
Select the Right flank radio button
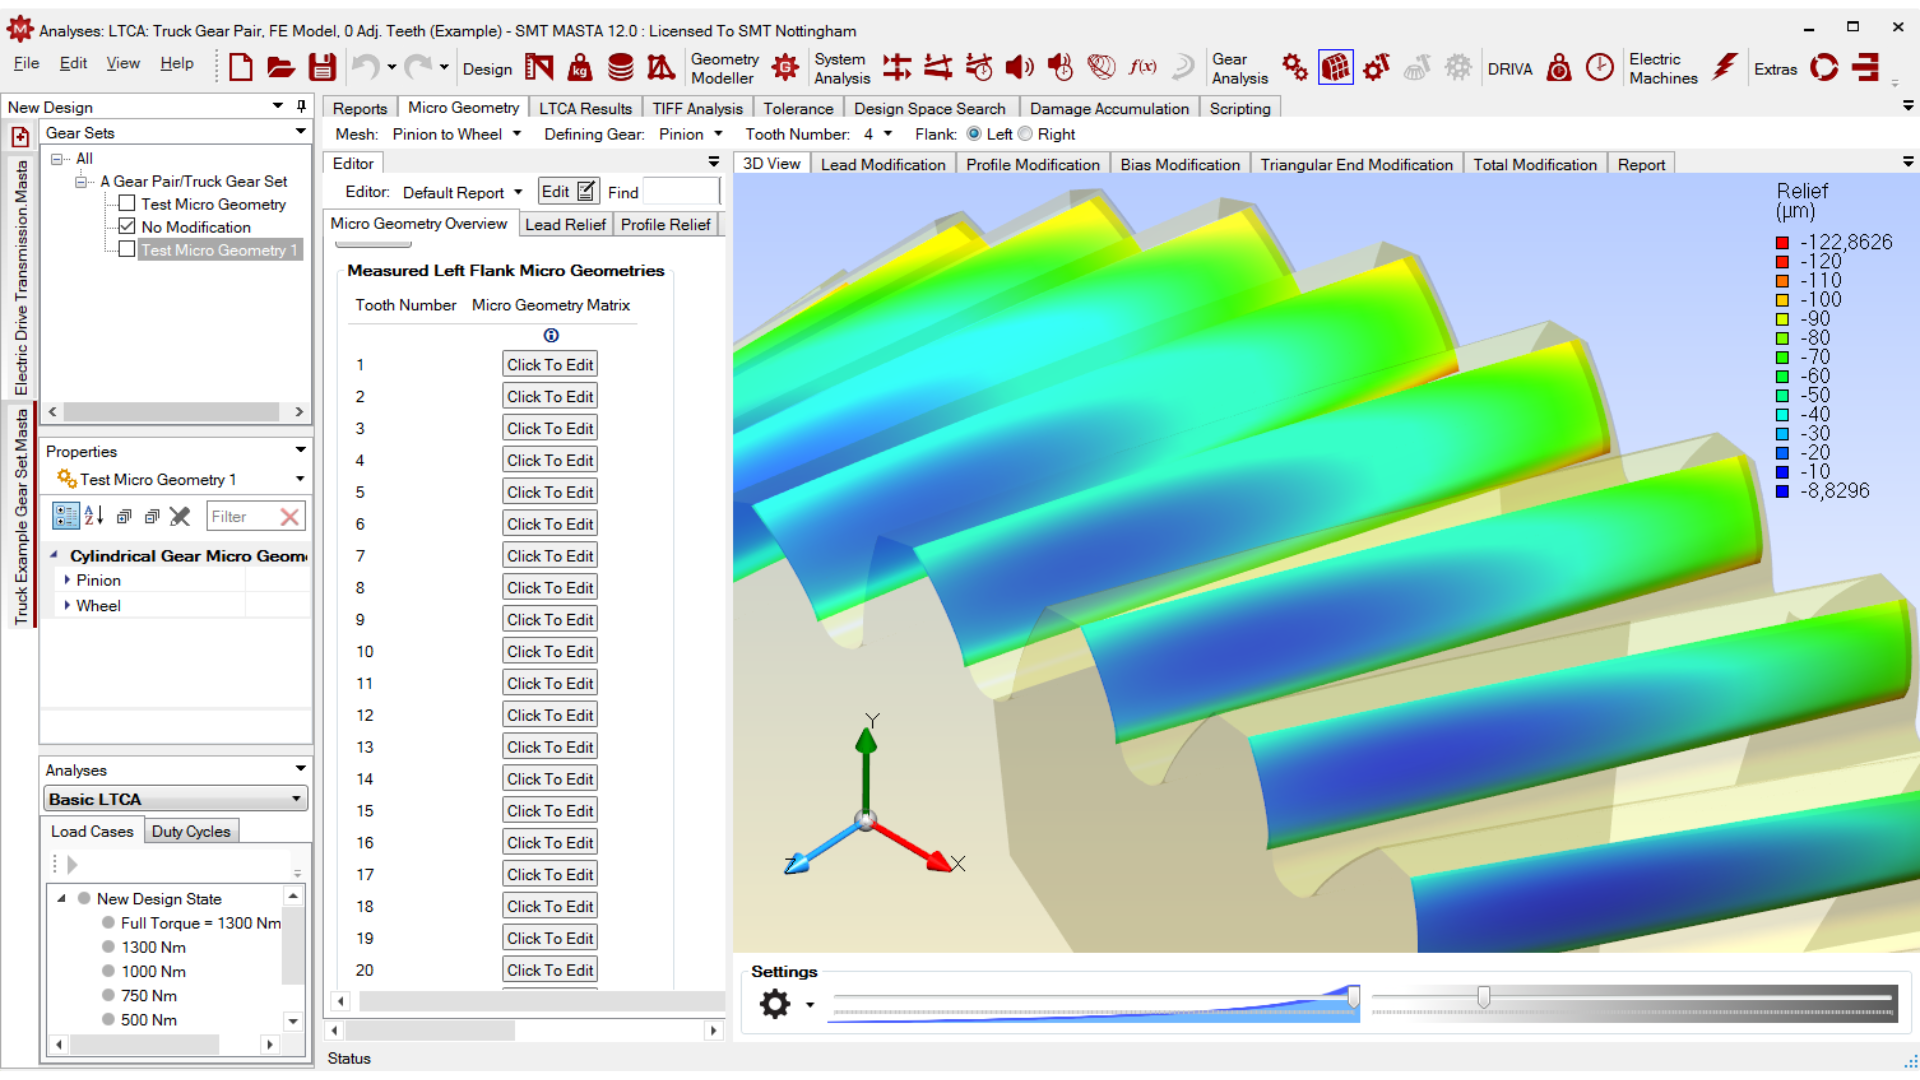[1025, 134]
